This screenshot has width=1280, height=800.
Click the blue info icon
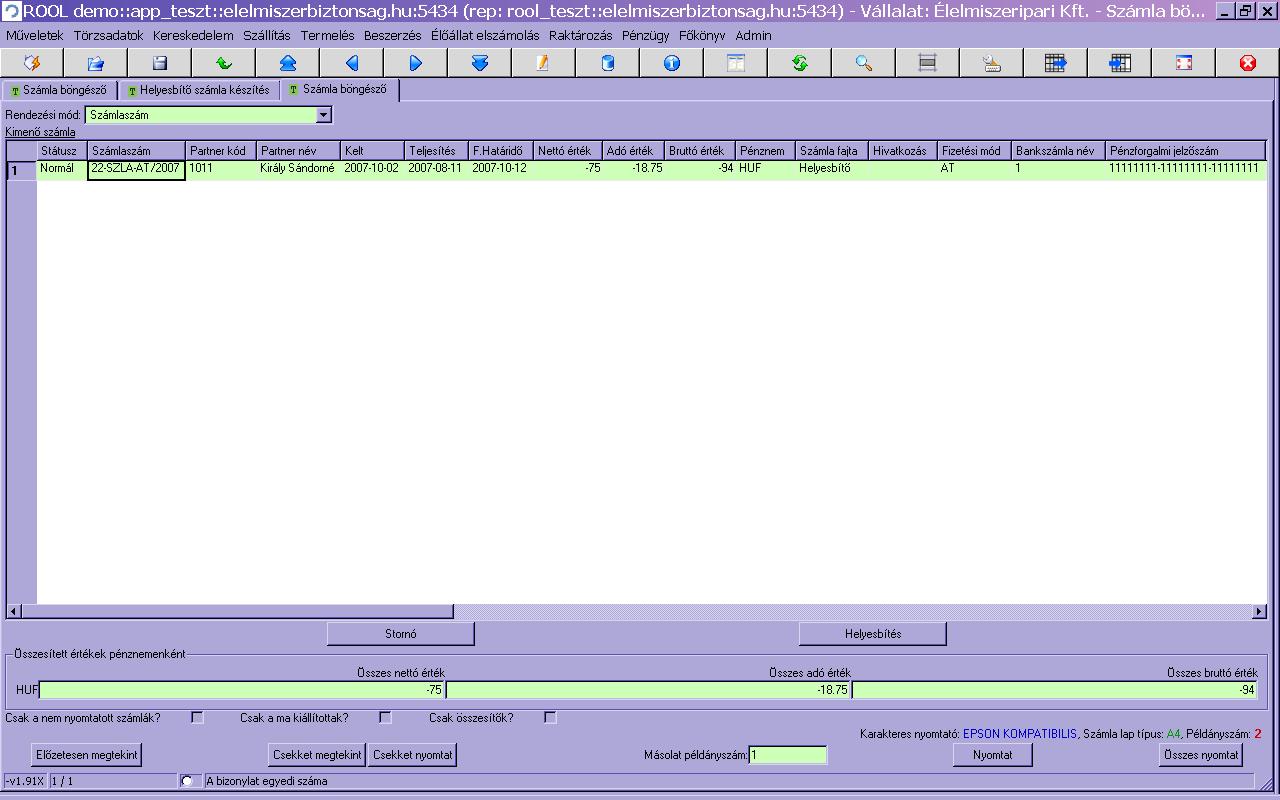coord(672,63)
